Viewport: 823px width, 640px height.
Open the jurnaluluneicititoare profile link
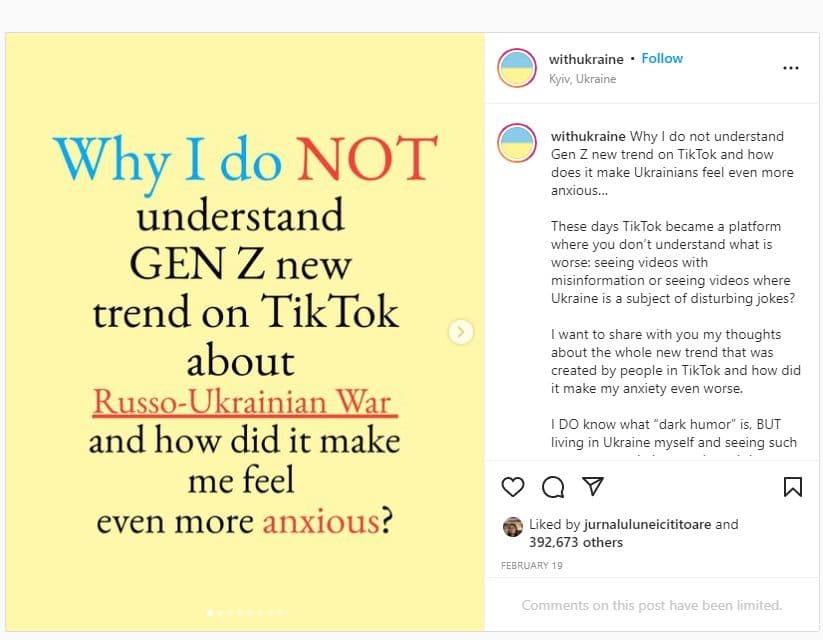pyautogui.click(x=648, y=524)
